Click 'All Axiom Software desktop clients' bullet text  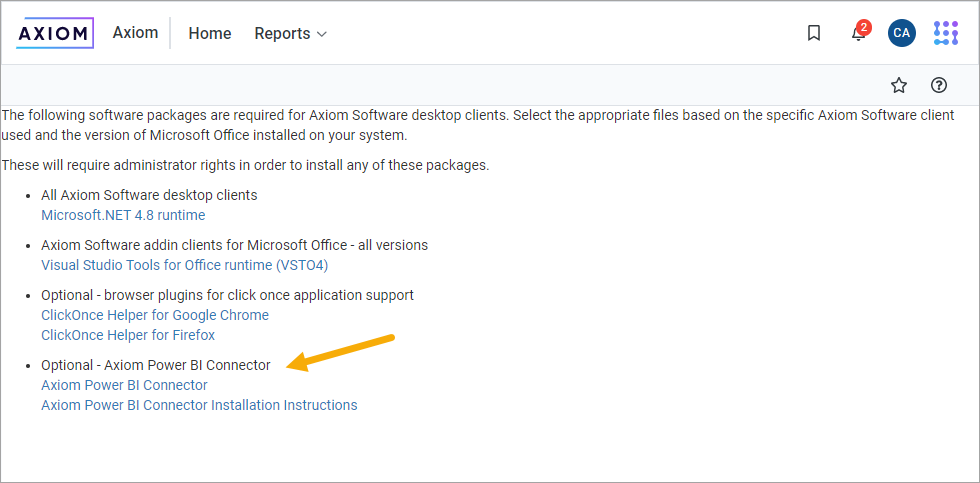pos(149,195)
